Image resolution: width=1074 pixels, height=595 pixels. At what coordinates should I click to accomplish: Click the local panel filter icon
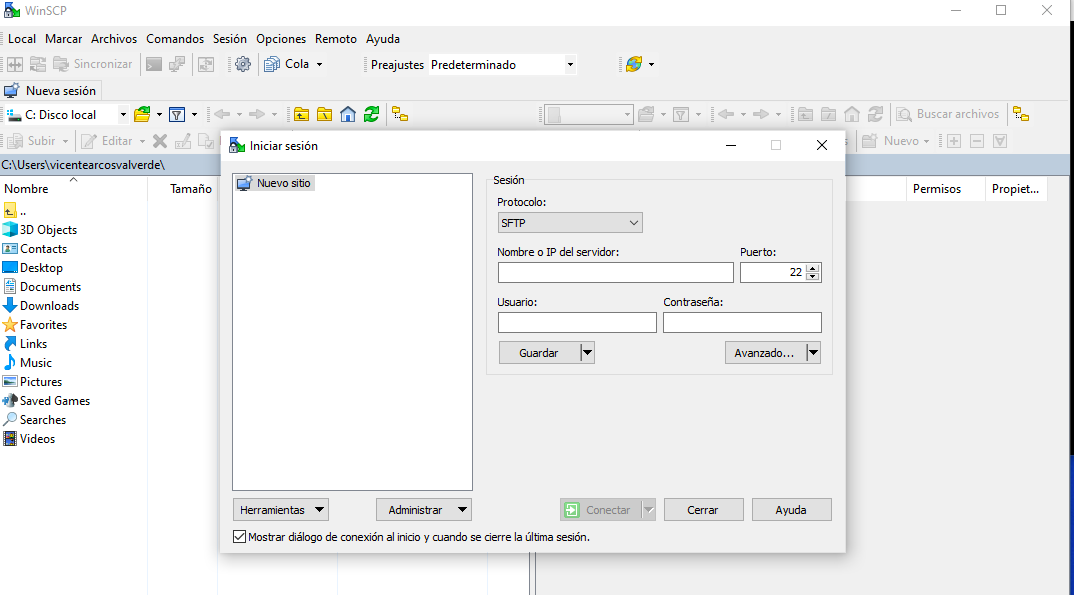pos(176,114)
